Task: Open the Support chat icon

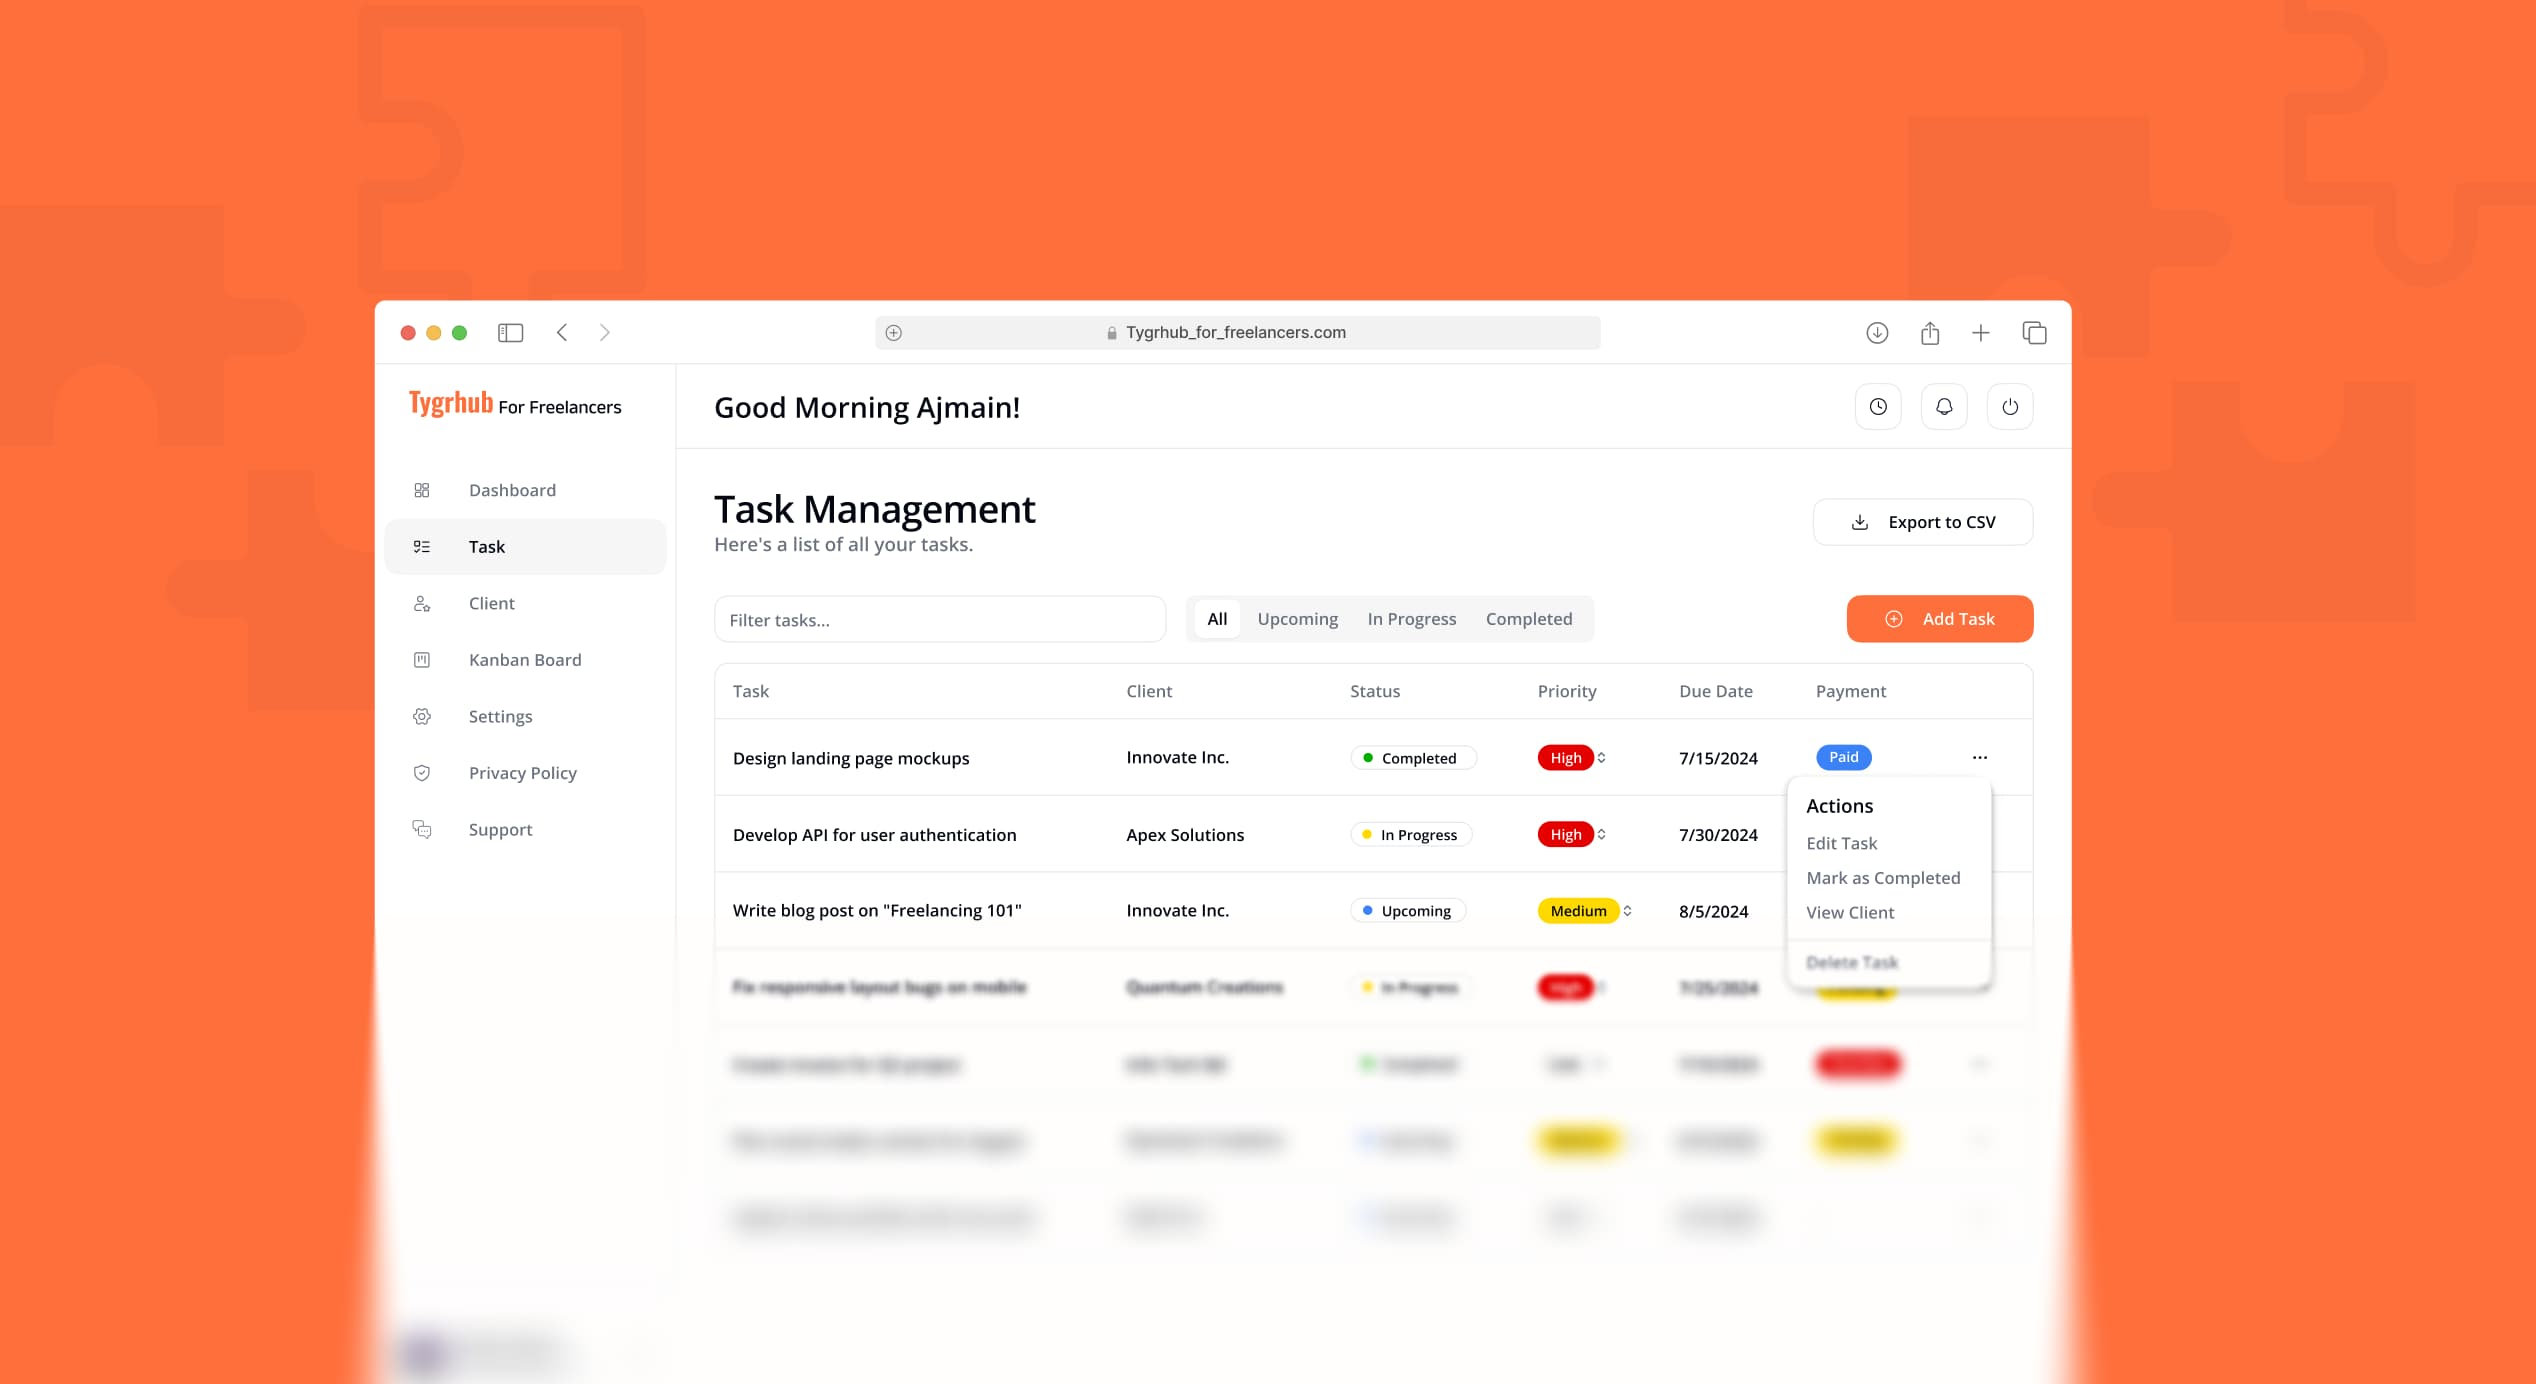Action: tap(422, 829)
